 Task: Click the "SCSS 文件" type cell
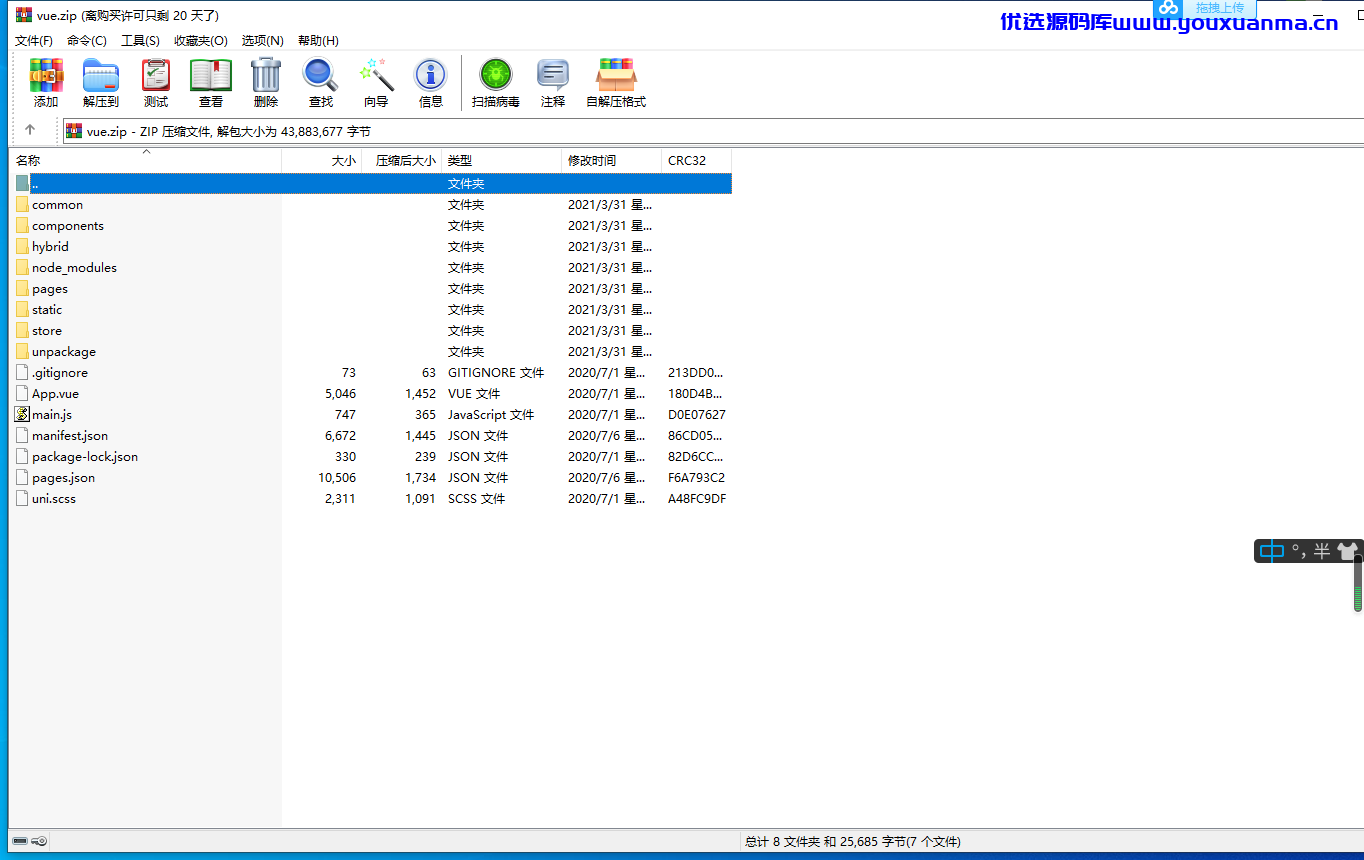(x=477, y=498)
